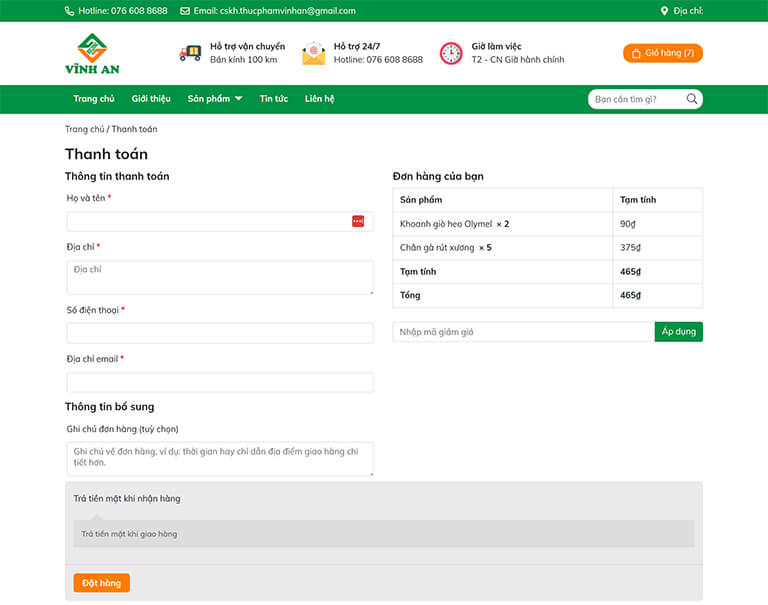Click the Địa chỉ: text in top bar
This screenshot has height=605, width=768.
tap(688, 11)
